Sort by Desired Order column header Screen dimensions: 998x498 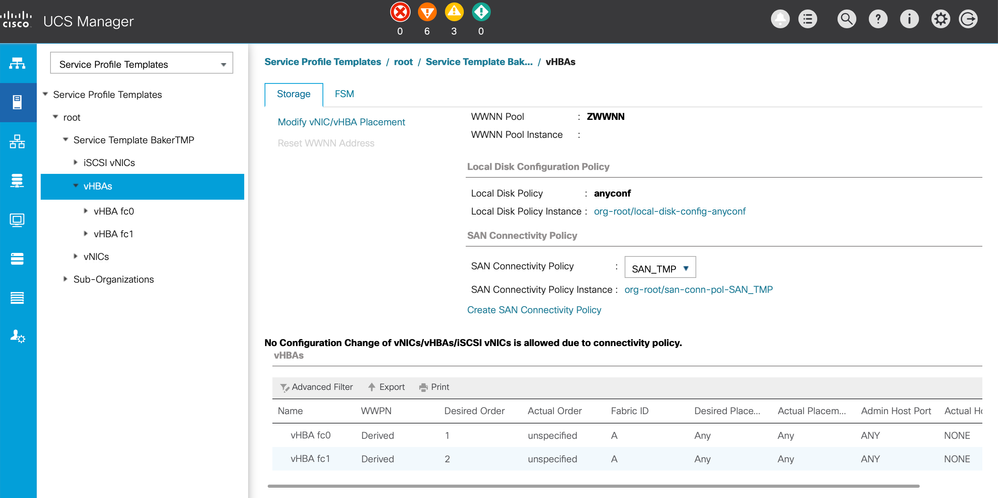pyautogui.click(x=474, y=411)
